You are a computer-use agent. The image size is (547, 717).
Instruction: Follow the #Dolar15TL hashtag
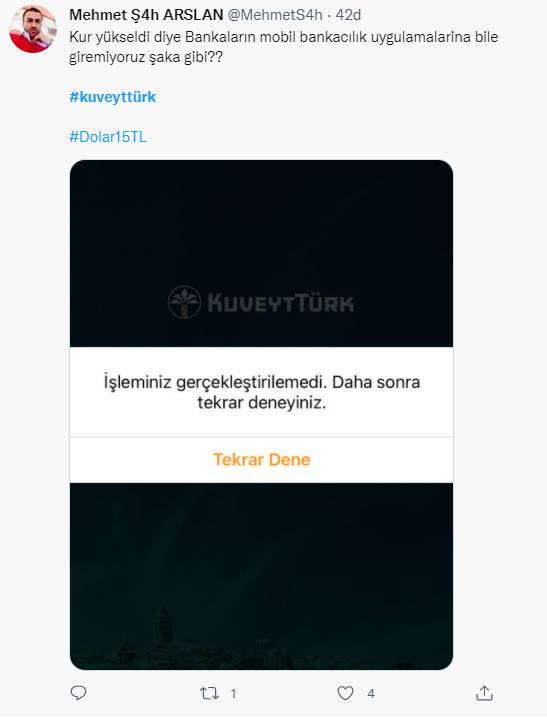click(108, 137)
